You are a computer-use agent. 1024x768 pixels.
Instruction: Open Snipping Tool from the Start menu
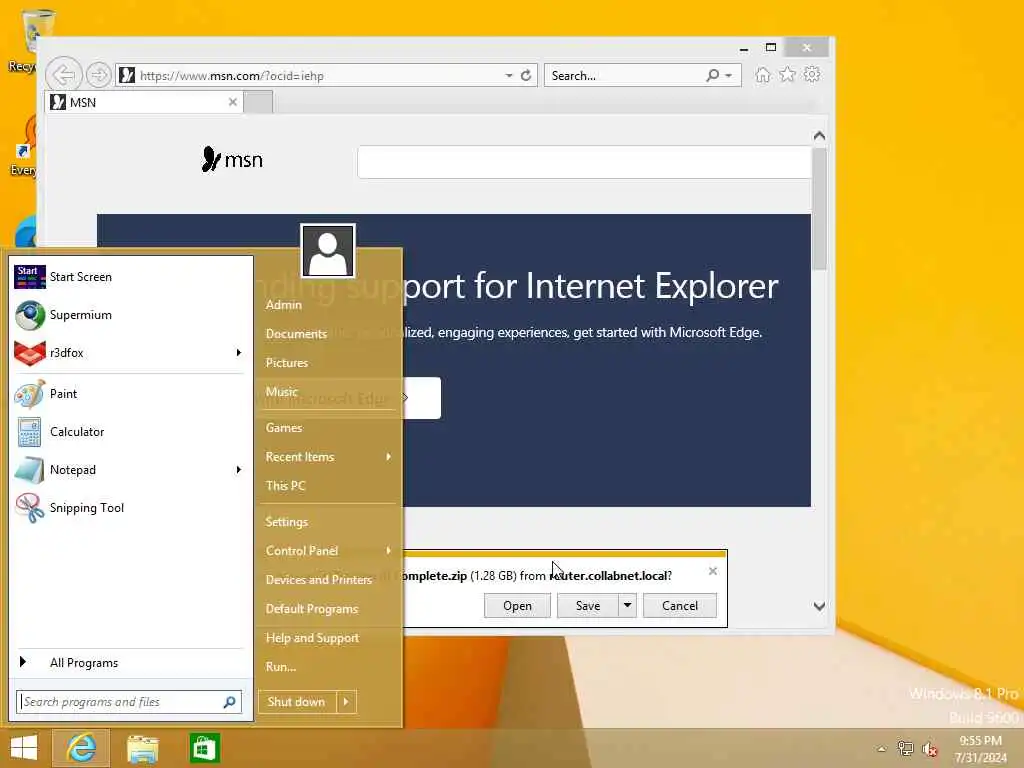pyautogui.click(x=129, y=507)
